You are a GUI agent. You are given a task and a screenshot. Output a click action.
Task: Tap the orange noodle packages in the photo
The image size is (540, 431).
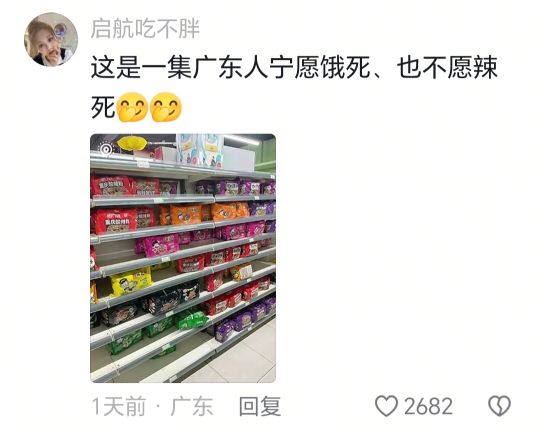(203, 213)
